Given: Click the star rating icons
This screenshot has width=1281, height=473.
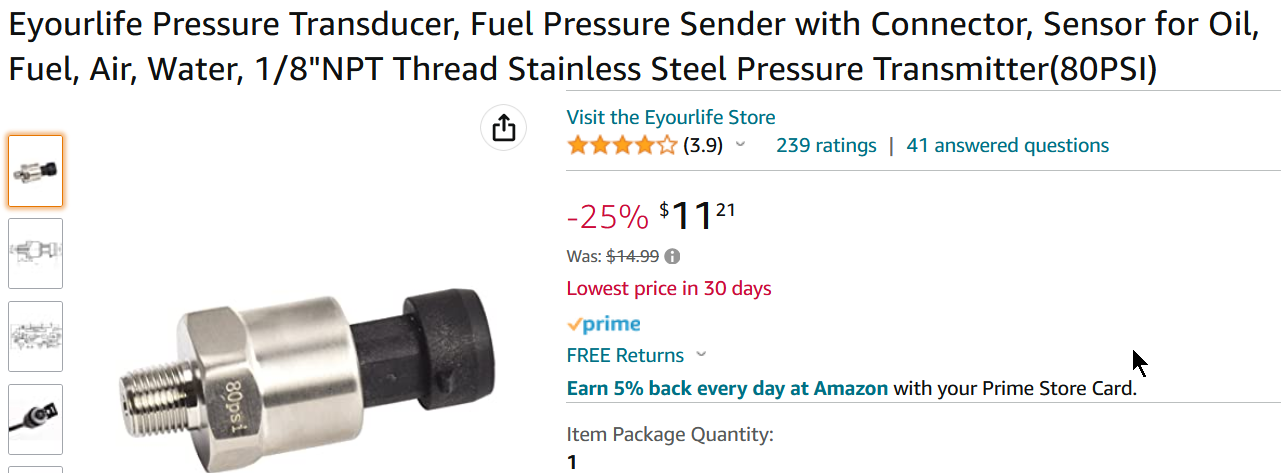Looking at the screenshot, I should pyautogui.click(x=622, y=146).
